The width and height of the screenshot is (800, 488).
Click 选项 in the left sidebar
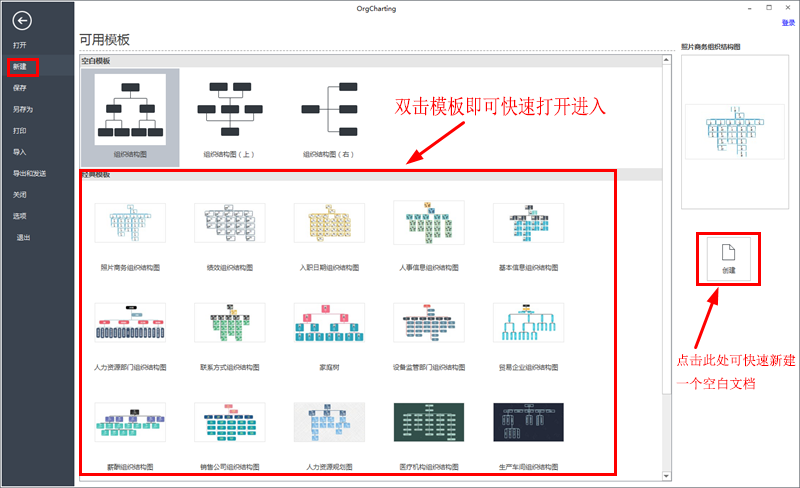[x=21, y=215]
